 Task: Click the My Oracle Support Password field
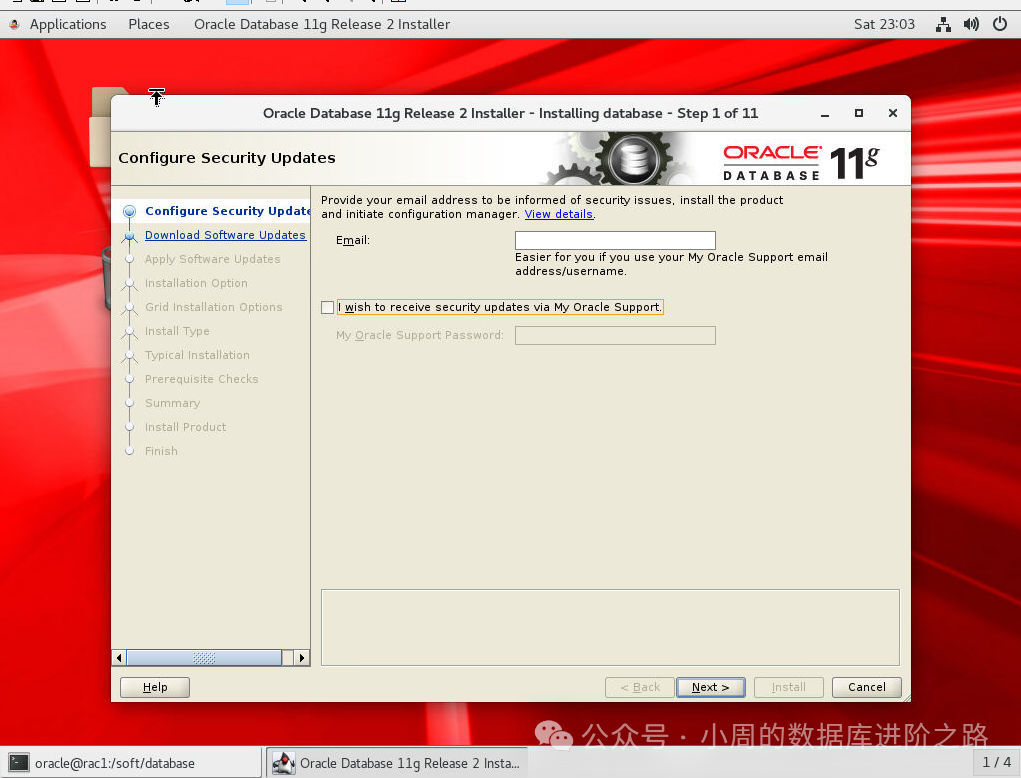click(x=615, y=335)
